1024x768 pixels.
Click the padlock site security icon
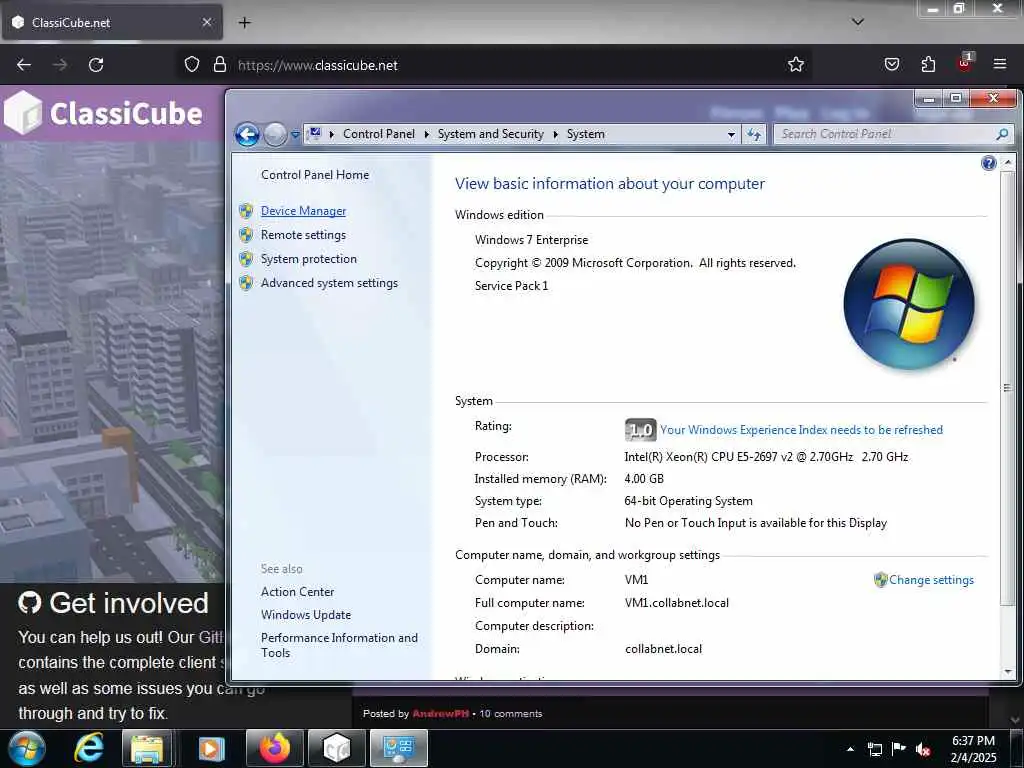pyautogui.click(x=220, y=65)
